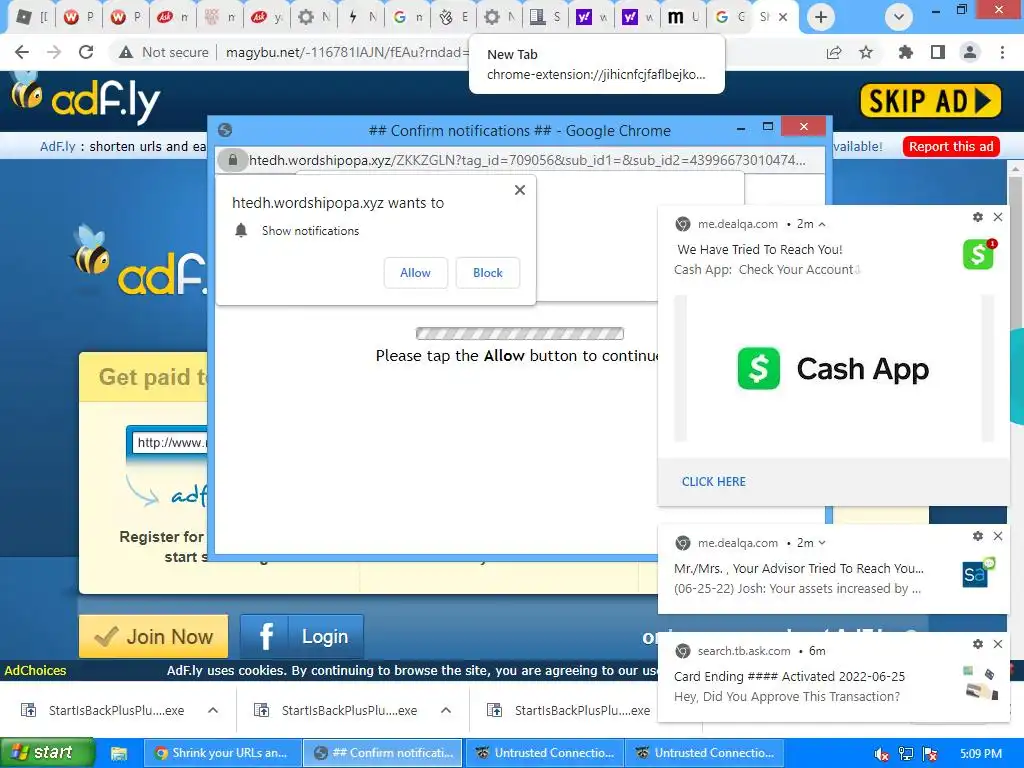Switch to the first Yahoo tab
The width and height of the screenshot is (1024, 768).
tap(592, 17)
